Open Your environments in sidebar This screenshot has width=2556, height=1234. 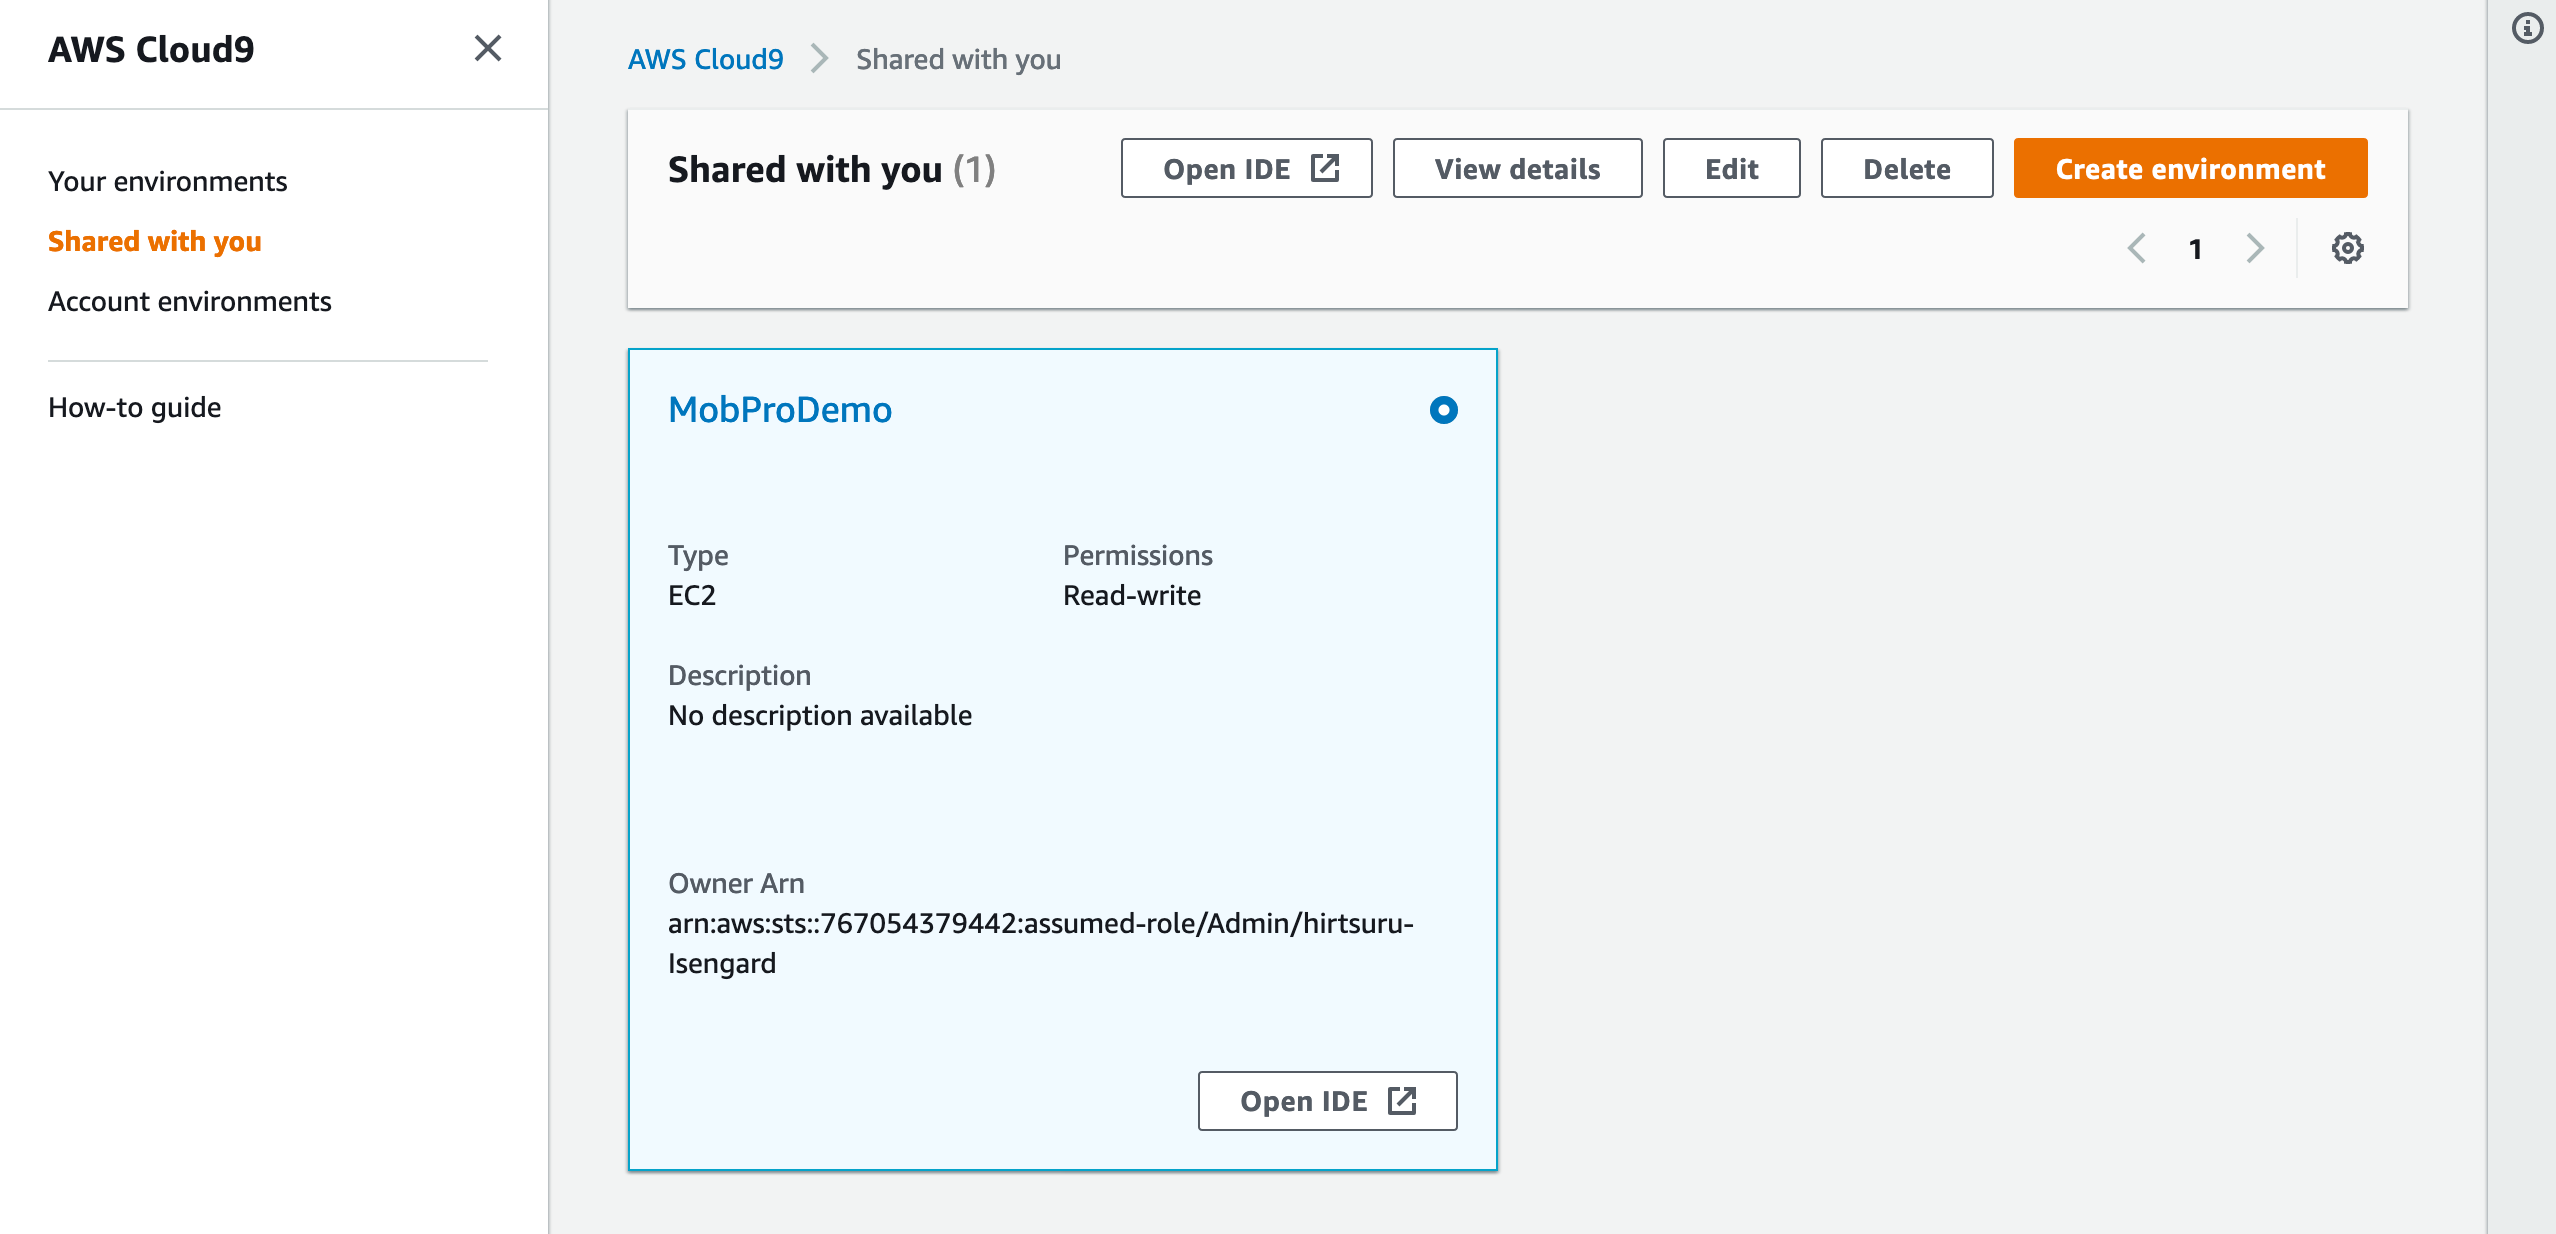[x=167, y=181]
